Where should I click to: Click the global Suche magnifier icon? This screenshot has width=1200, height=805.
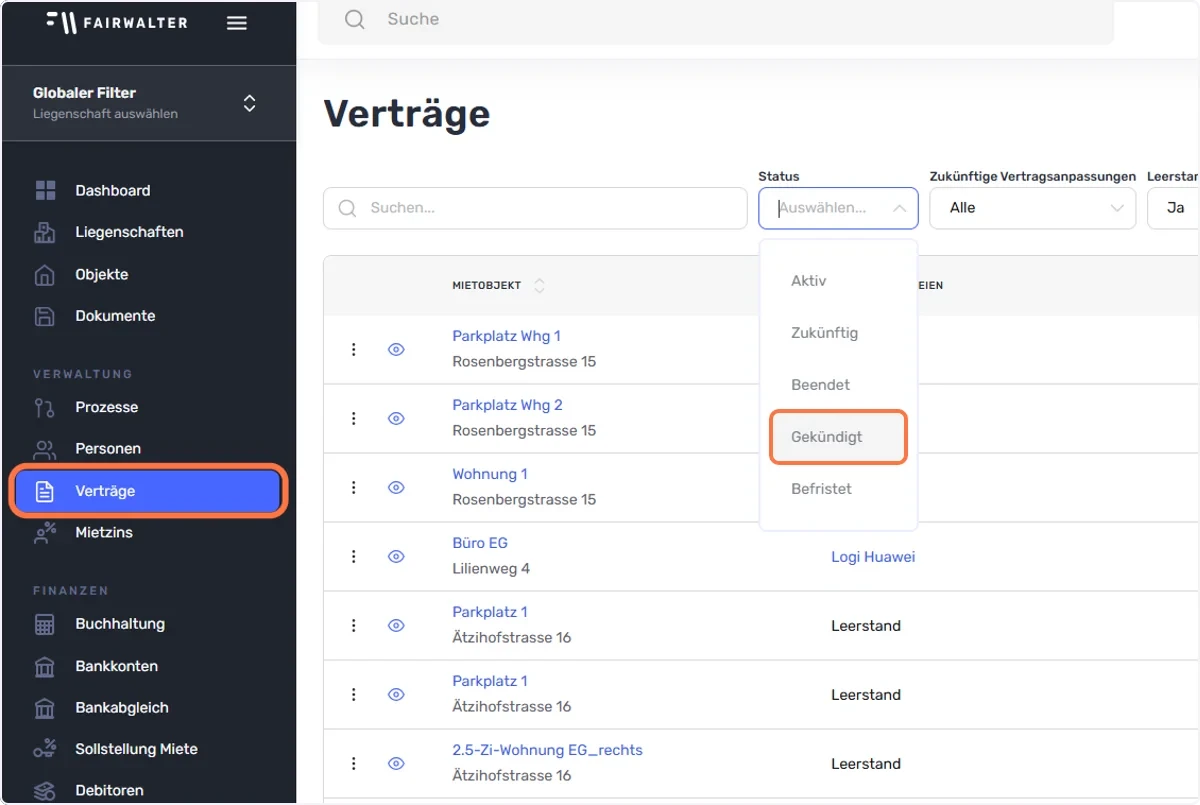355,19
